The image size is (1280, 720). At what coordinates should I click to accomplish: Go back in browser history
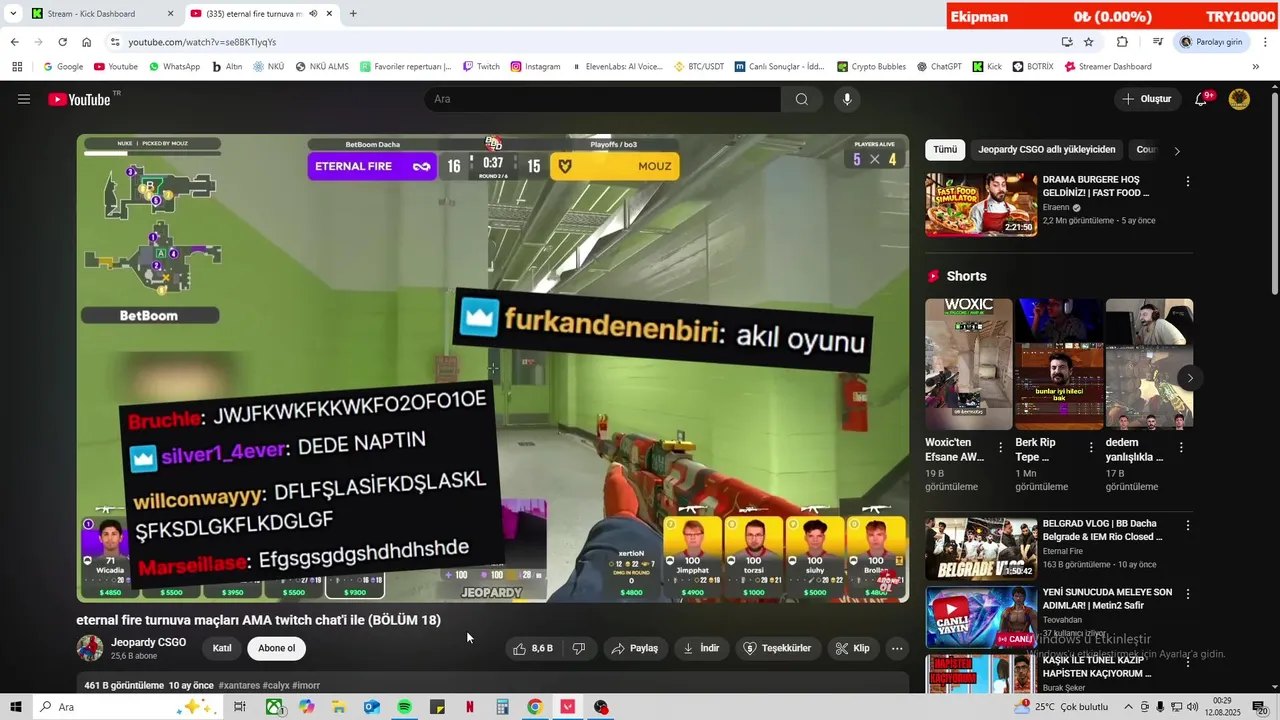click(x=14, y=42)
